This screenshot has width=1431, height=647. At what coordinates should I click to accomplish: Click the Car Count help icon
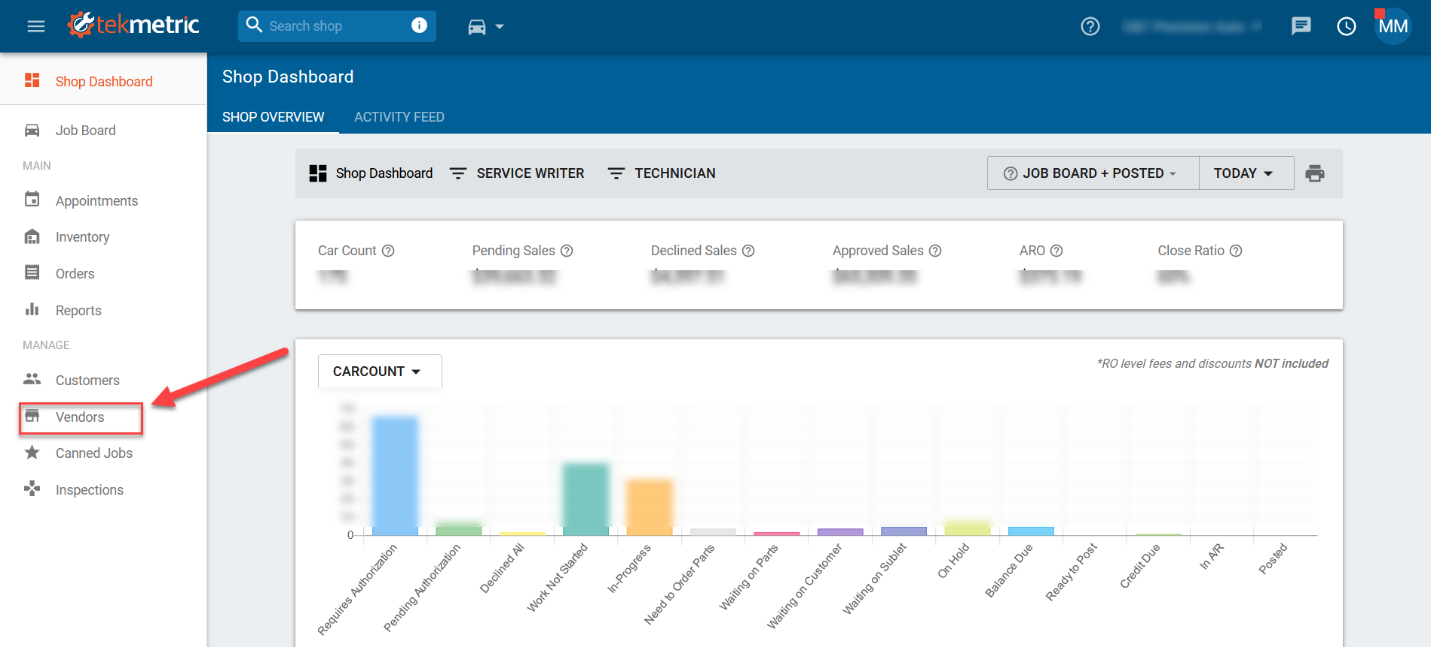388,251
